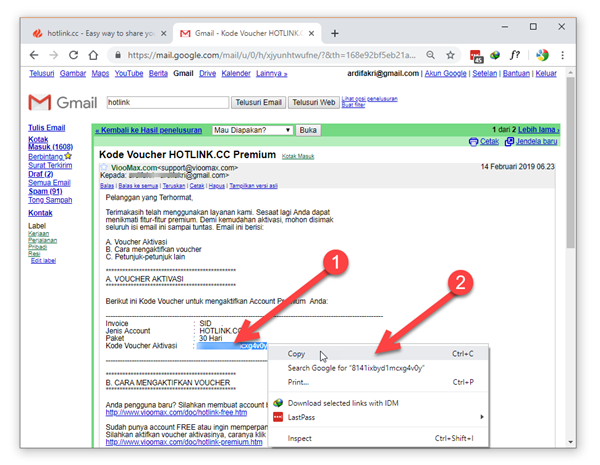600x465 pixels.
Task: Reload the page with the refresh icon
Action: coord(73,55)
